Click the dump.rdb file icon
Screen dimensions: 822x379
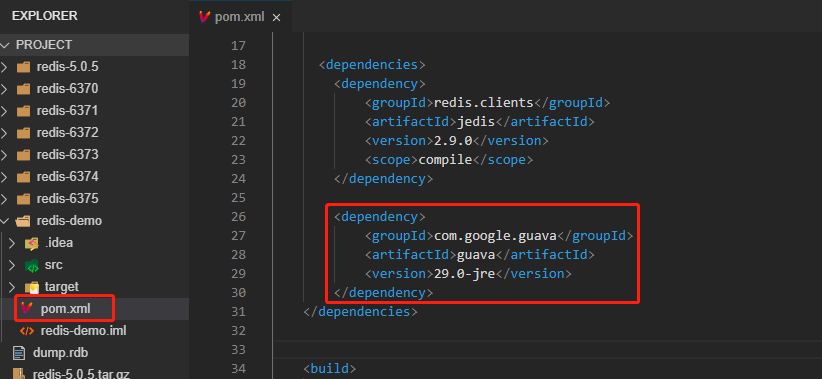click(19, 353)
